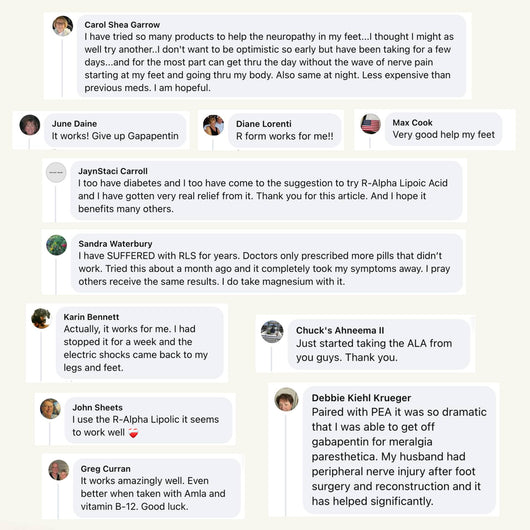Click Karin Bennett's dog avatar

tap(41, 318)
